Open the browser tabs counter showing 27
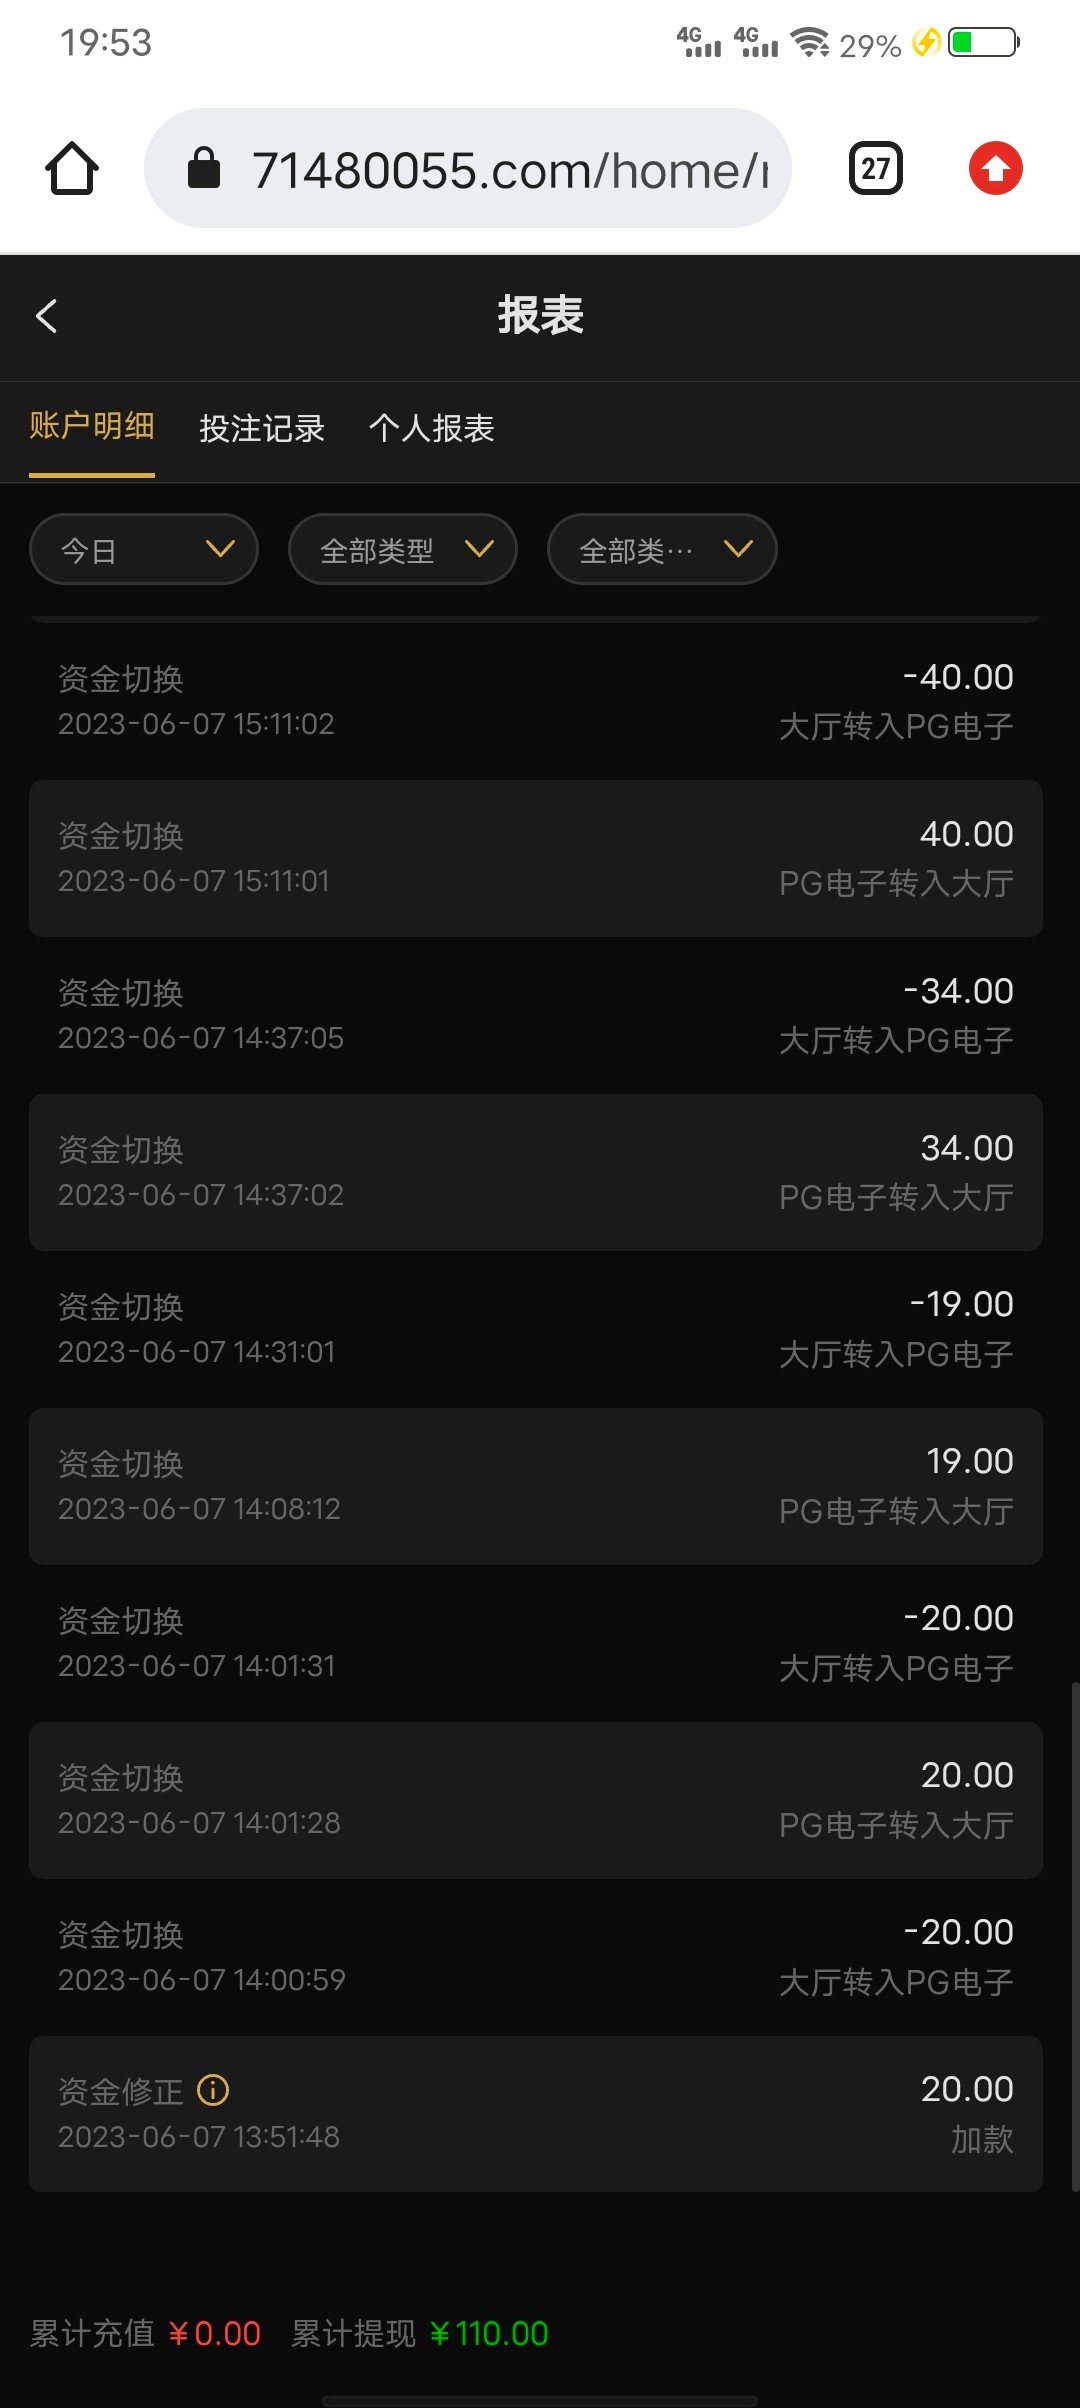Screen dimensions: 1080x2408 point(875,168)
